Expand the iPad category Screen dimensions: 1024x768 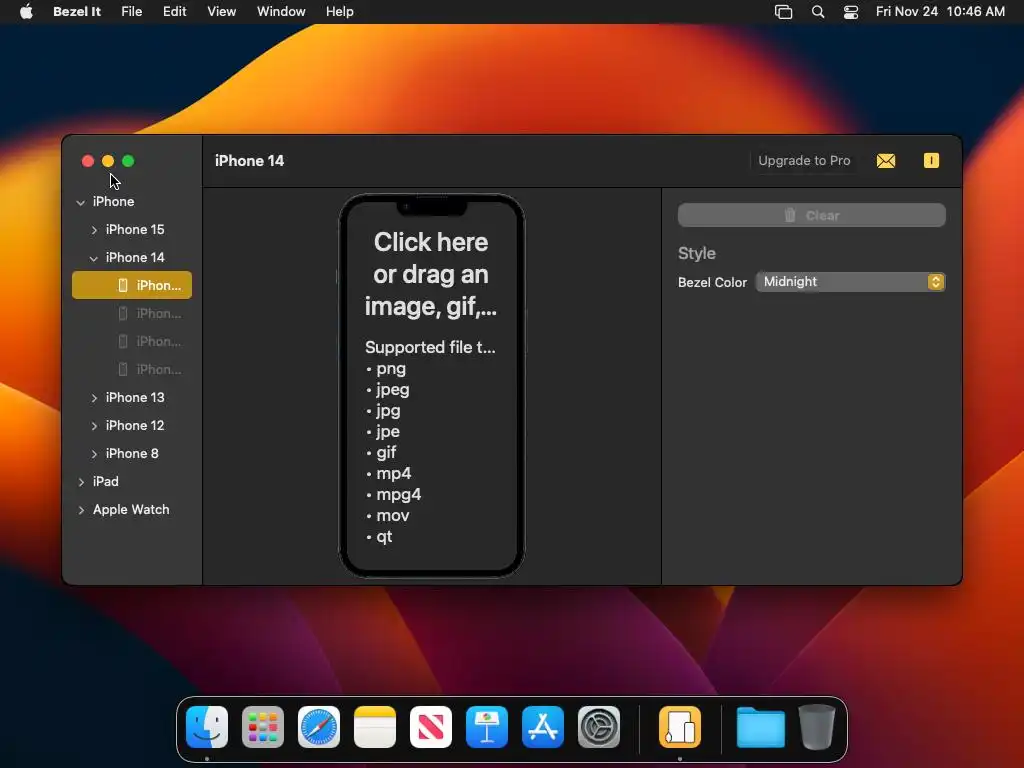pos(81,482)
